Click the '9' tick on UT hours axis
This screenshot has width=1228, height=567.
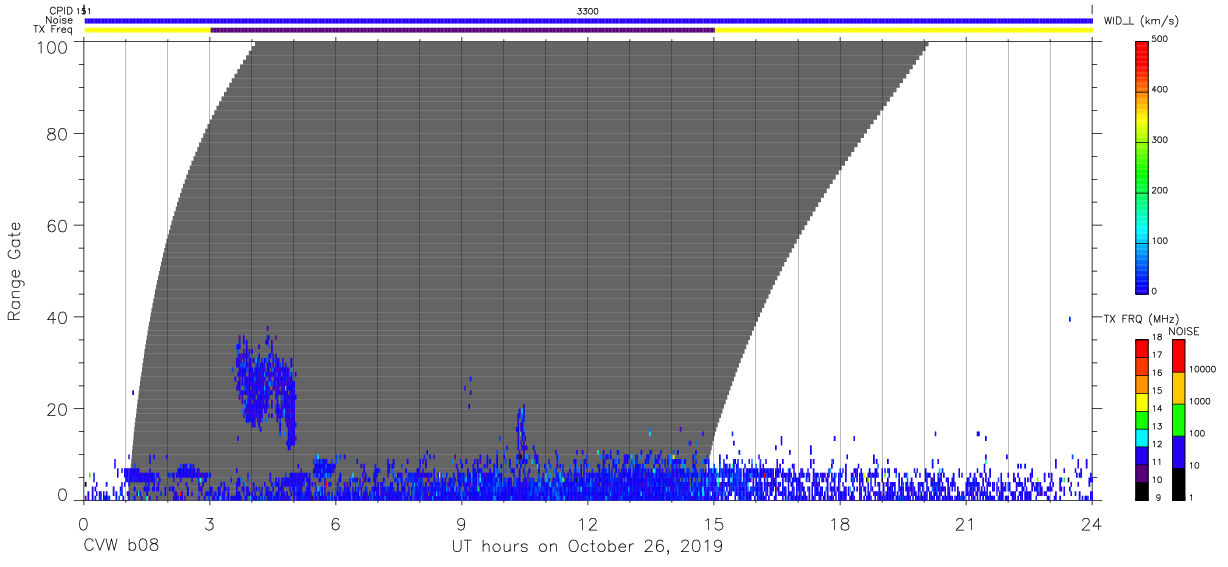462,523
